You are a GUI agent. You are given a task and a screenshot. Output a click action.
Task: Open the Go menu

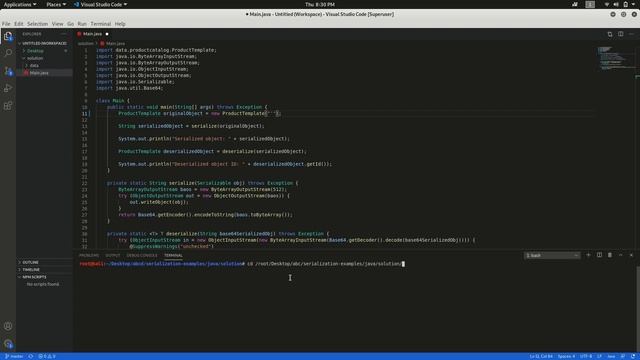[71, 24]
